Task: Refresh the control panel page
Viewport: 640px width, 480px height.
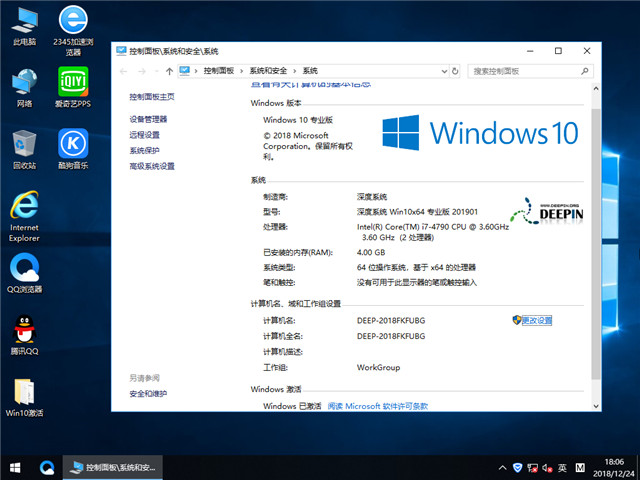Action: click(455, 71)
